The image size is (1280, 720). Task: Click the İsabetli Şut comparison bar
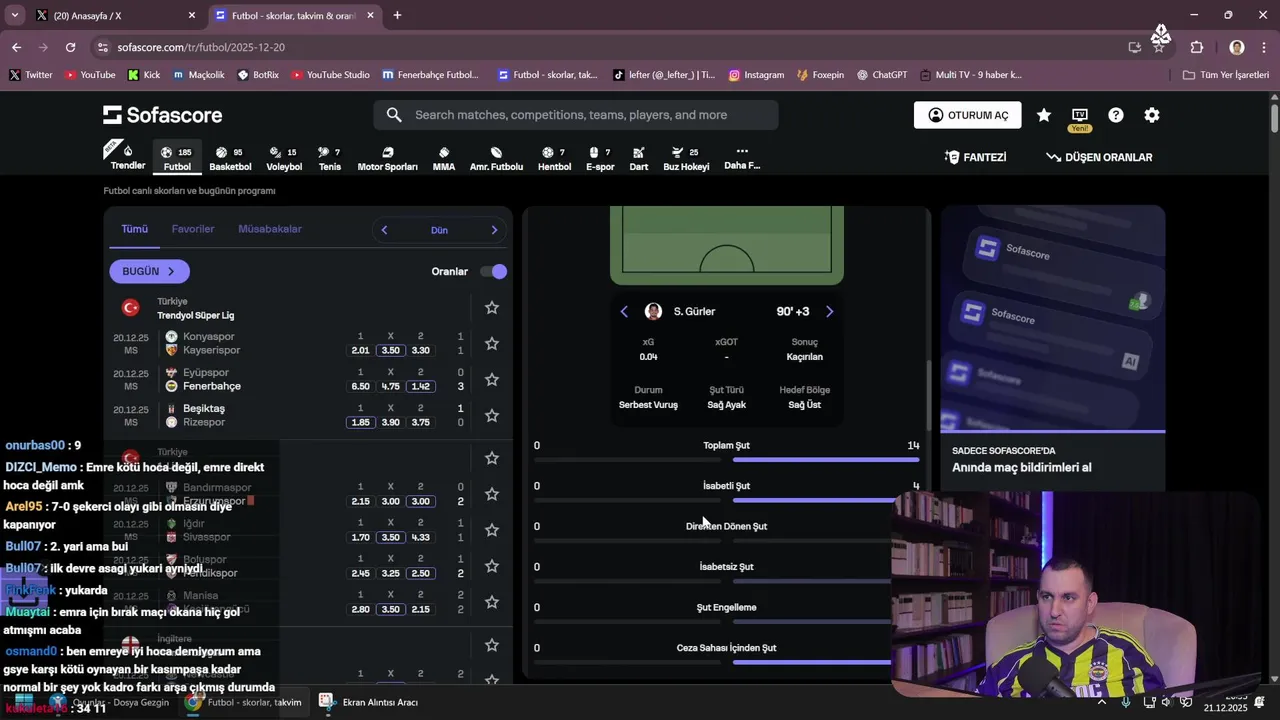(727, 500)
